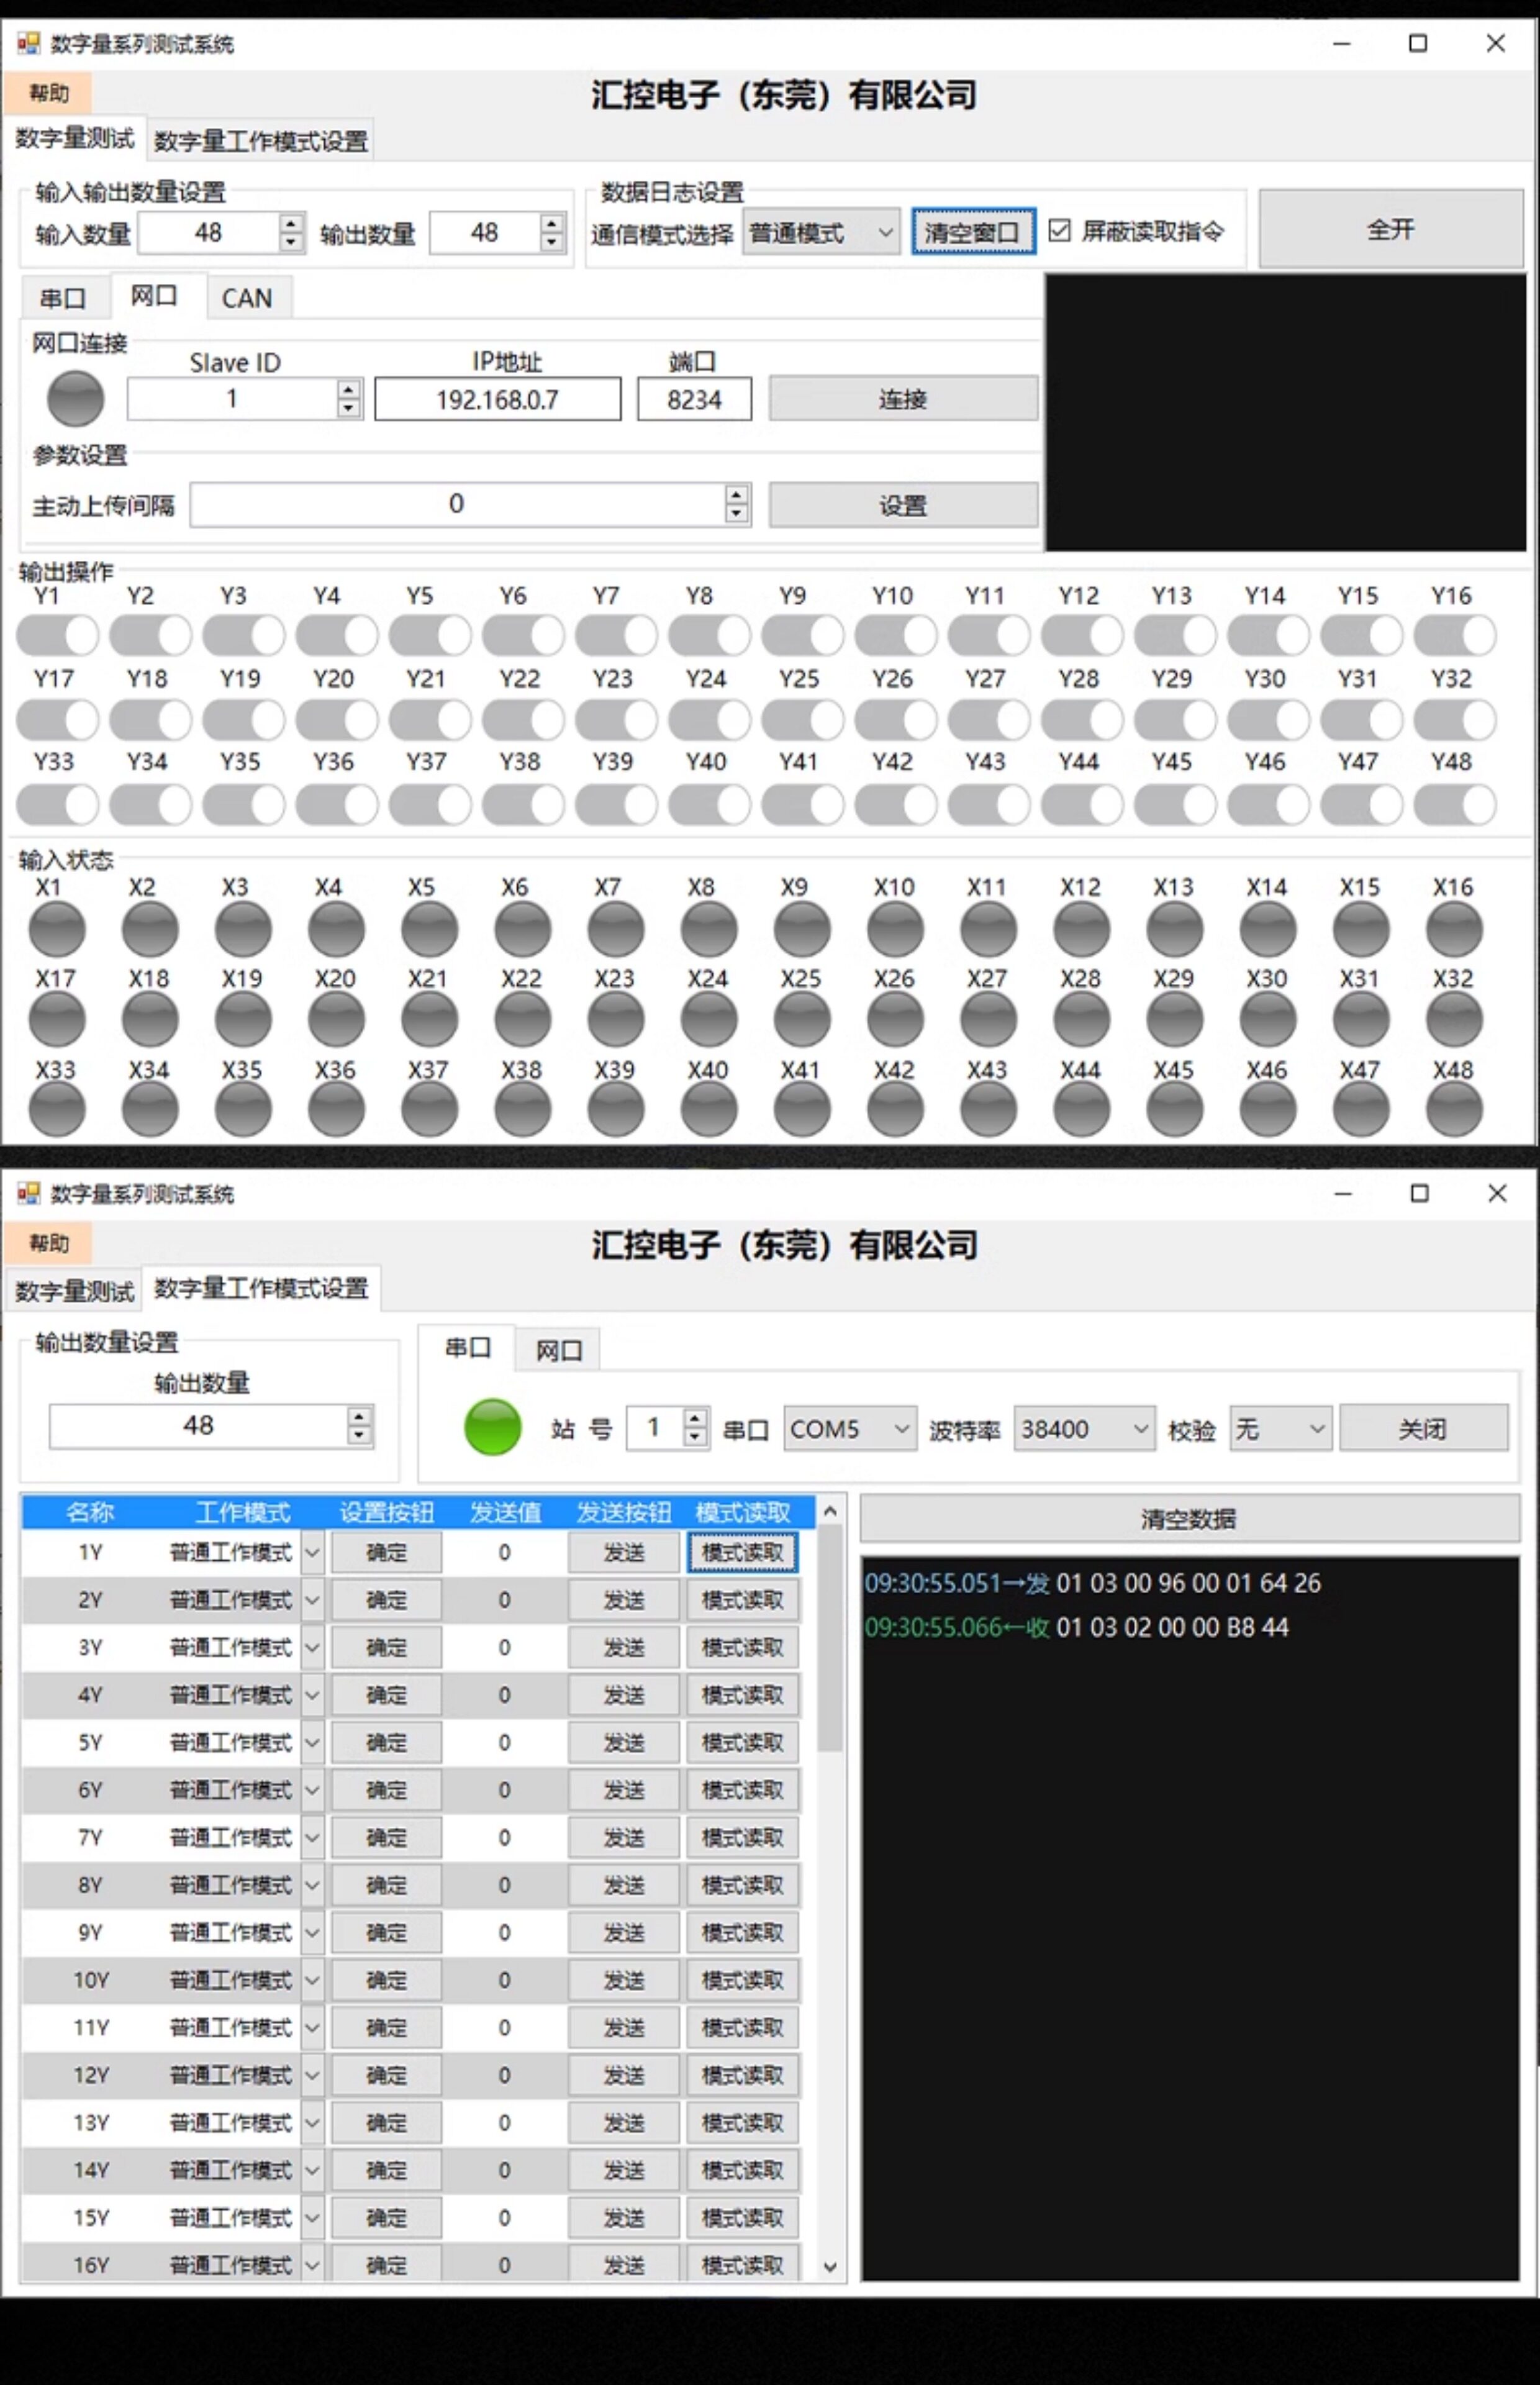Screen dimensions: 1540x2385
Task: Open the 工作模式 dropdown for row 13Y
Action: click(x=312, y=2123)
